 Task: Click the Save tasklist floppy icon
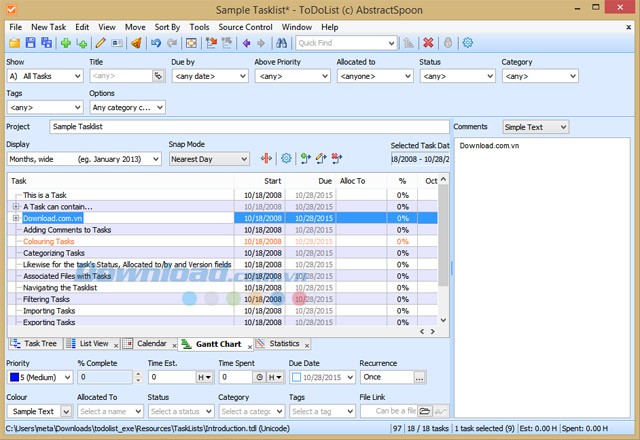pos(31,43)
